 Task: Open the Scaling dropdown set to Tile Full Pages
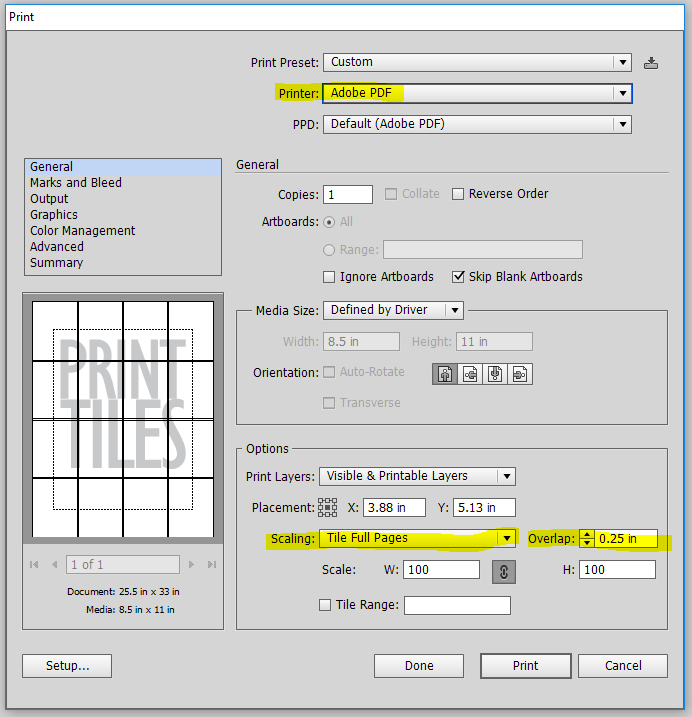417,538
